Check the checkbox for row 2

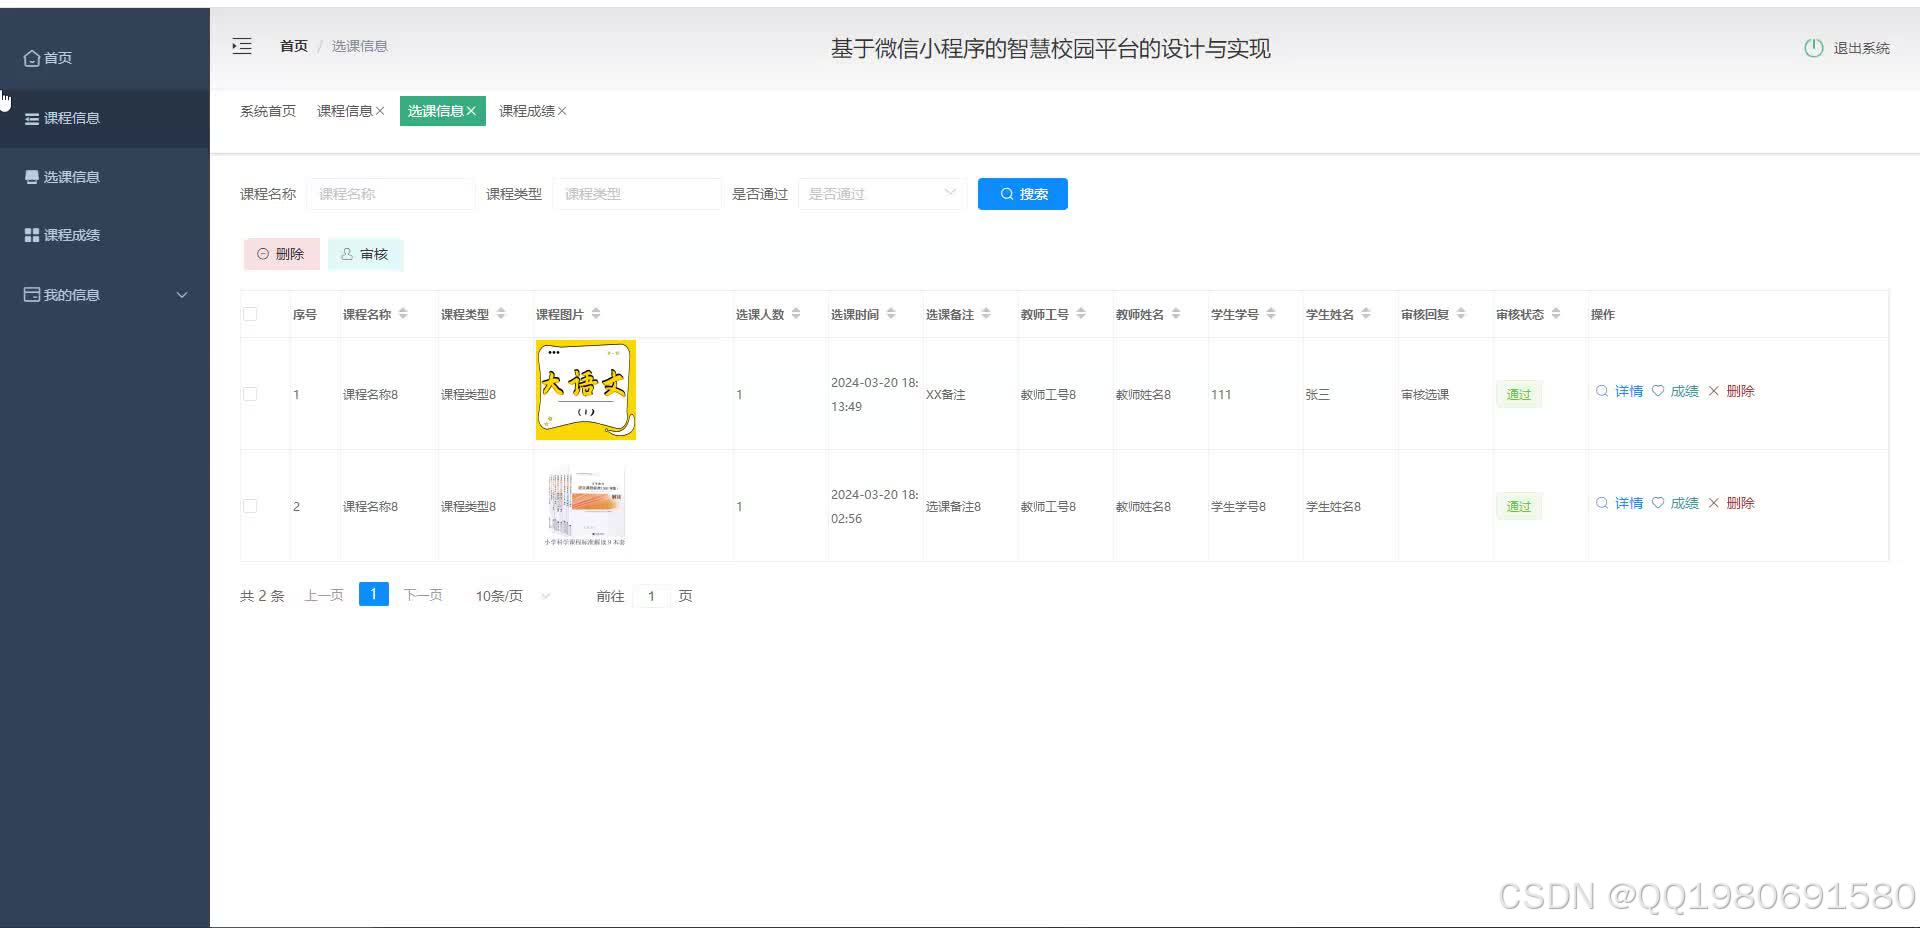(x=250, y=506)
